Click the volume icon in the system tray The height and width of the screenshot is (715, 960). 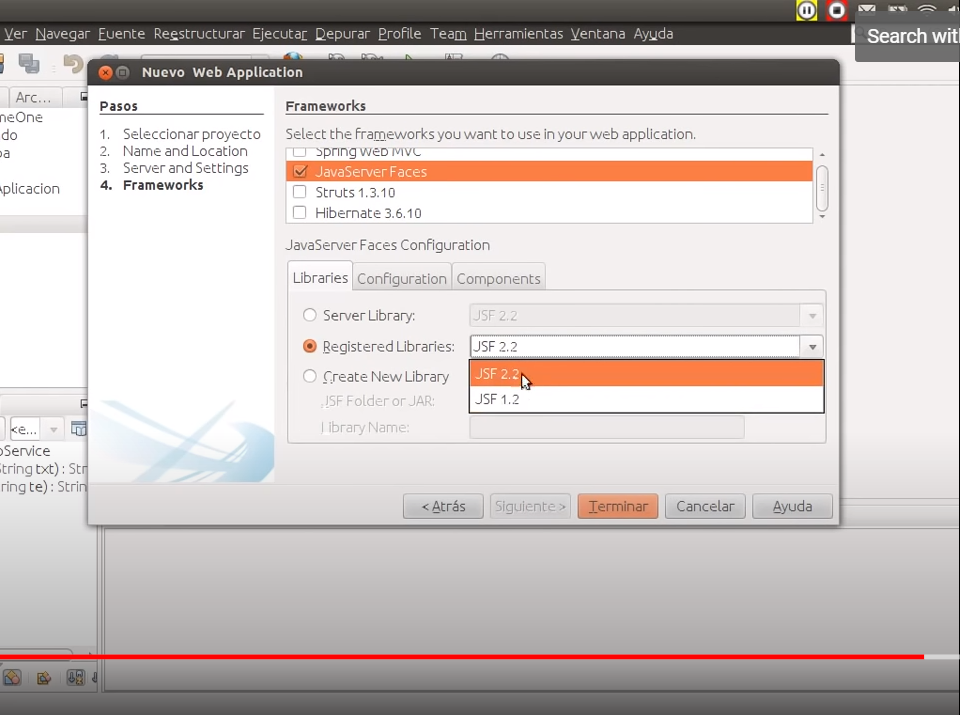pyautogui.click(x=953, y=9)
